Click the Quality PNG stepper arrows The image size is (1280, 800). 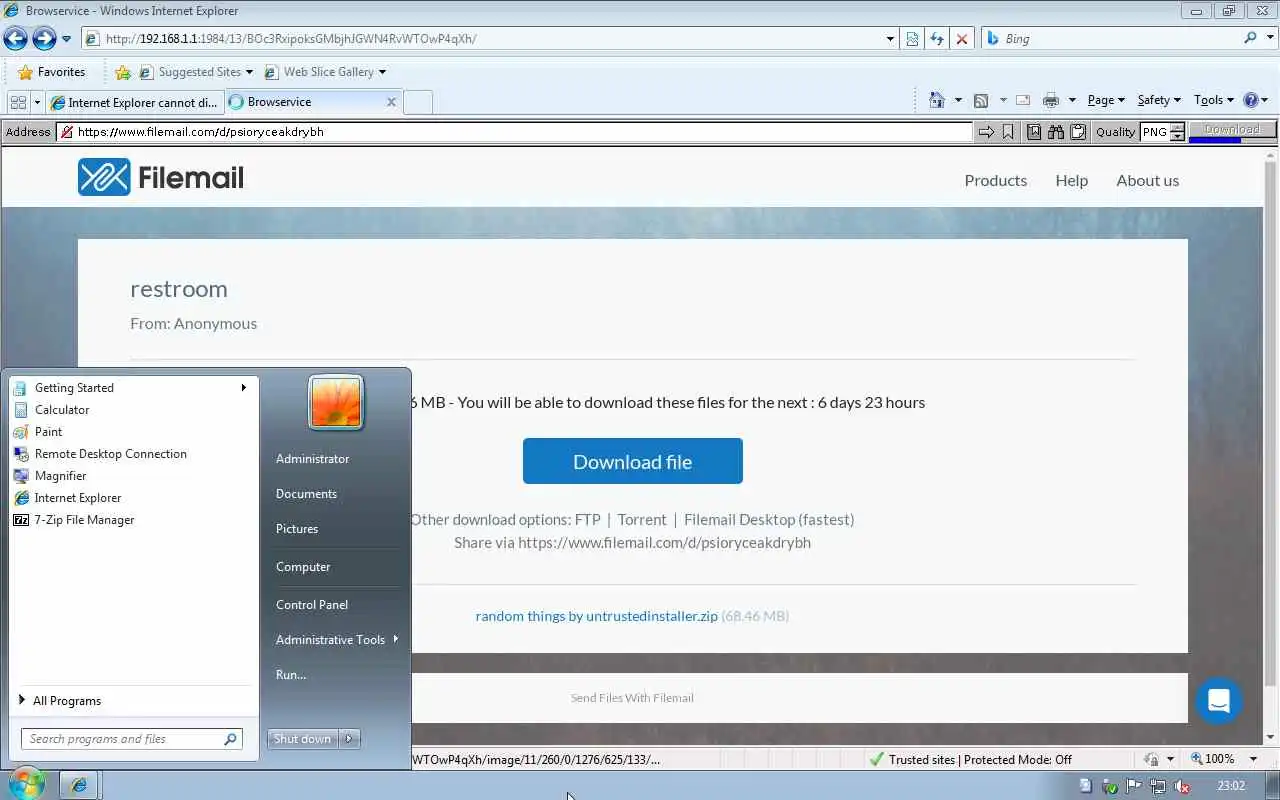1177,132
